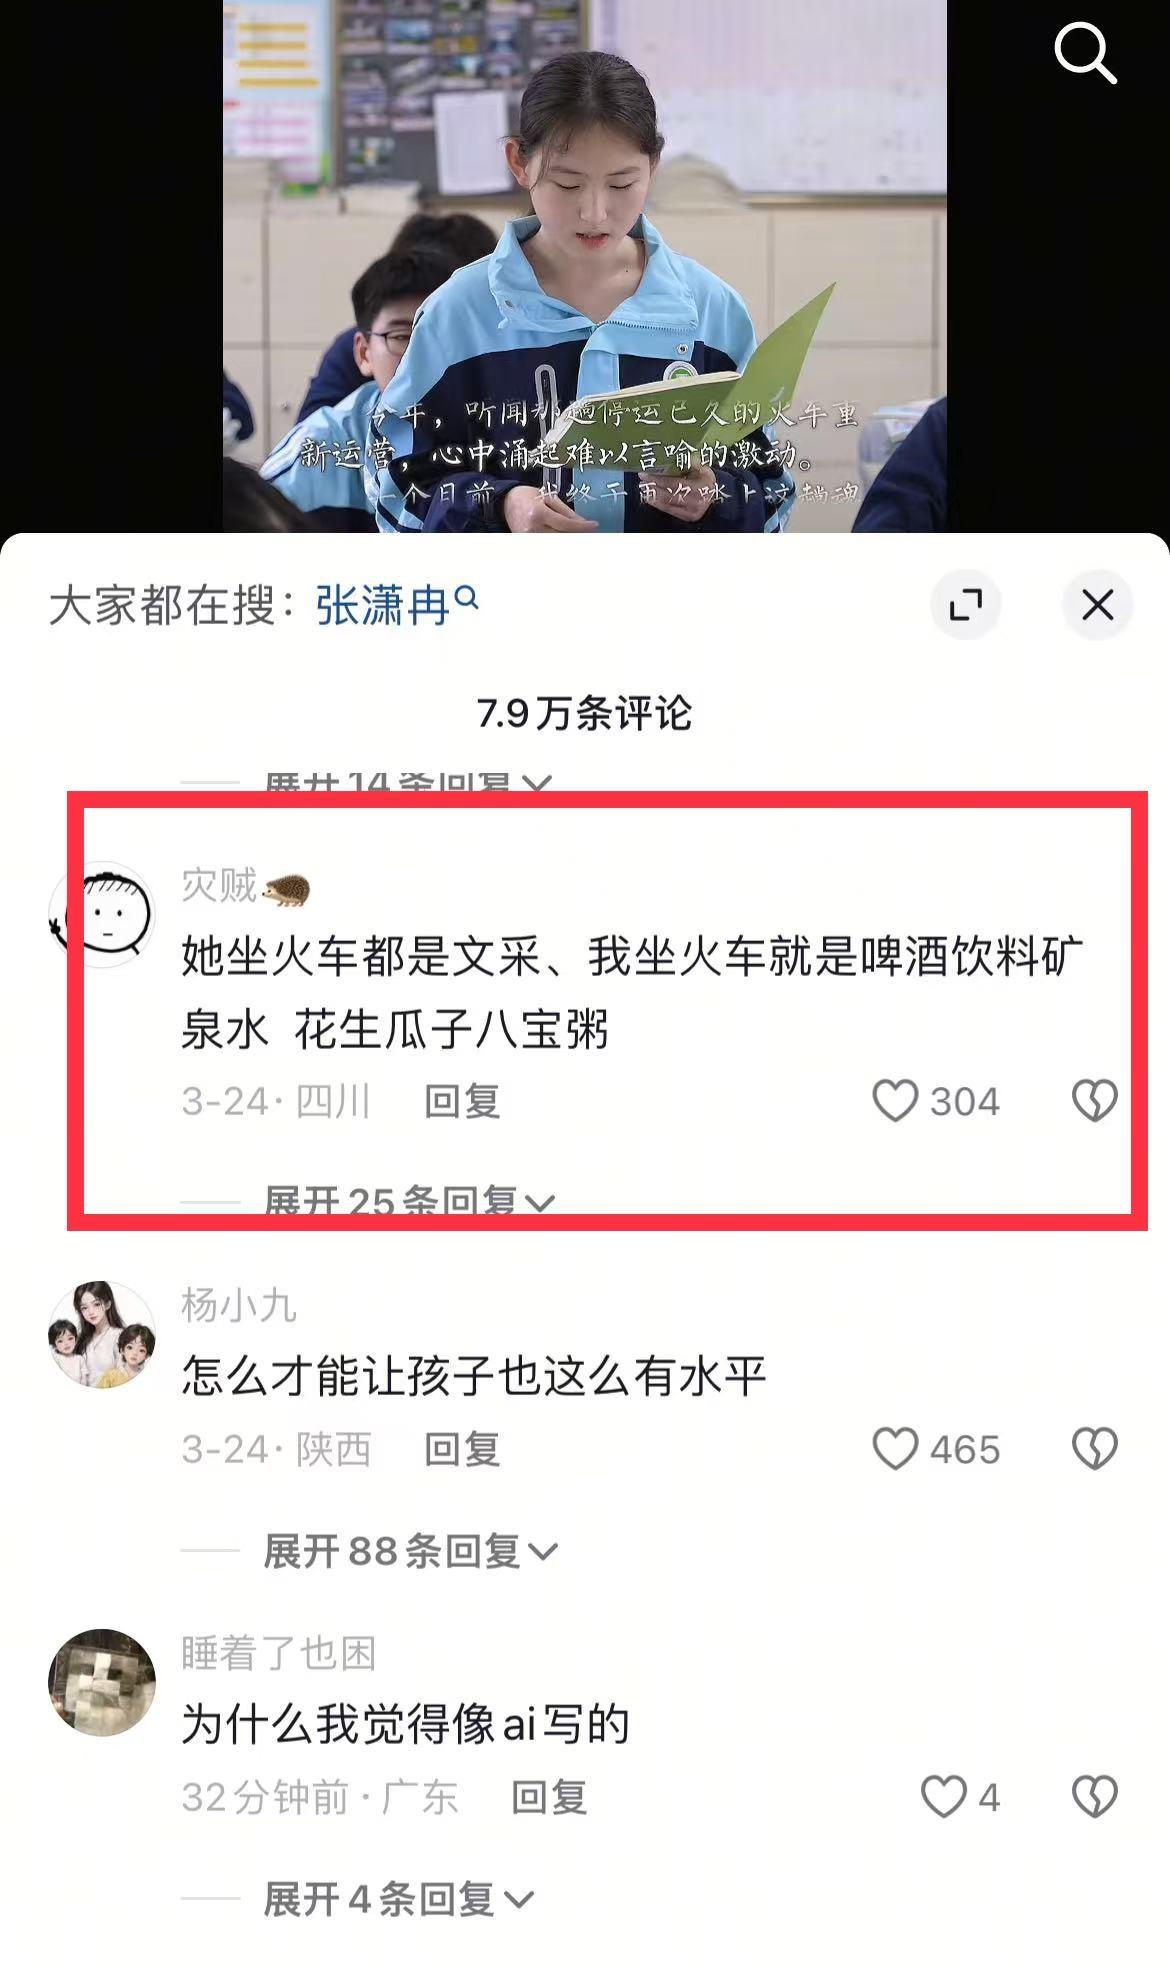The image size is (1170, 1970).
Task: Open 杨小九's profile avatar
Action: point(102,1334)
